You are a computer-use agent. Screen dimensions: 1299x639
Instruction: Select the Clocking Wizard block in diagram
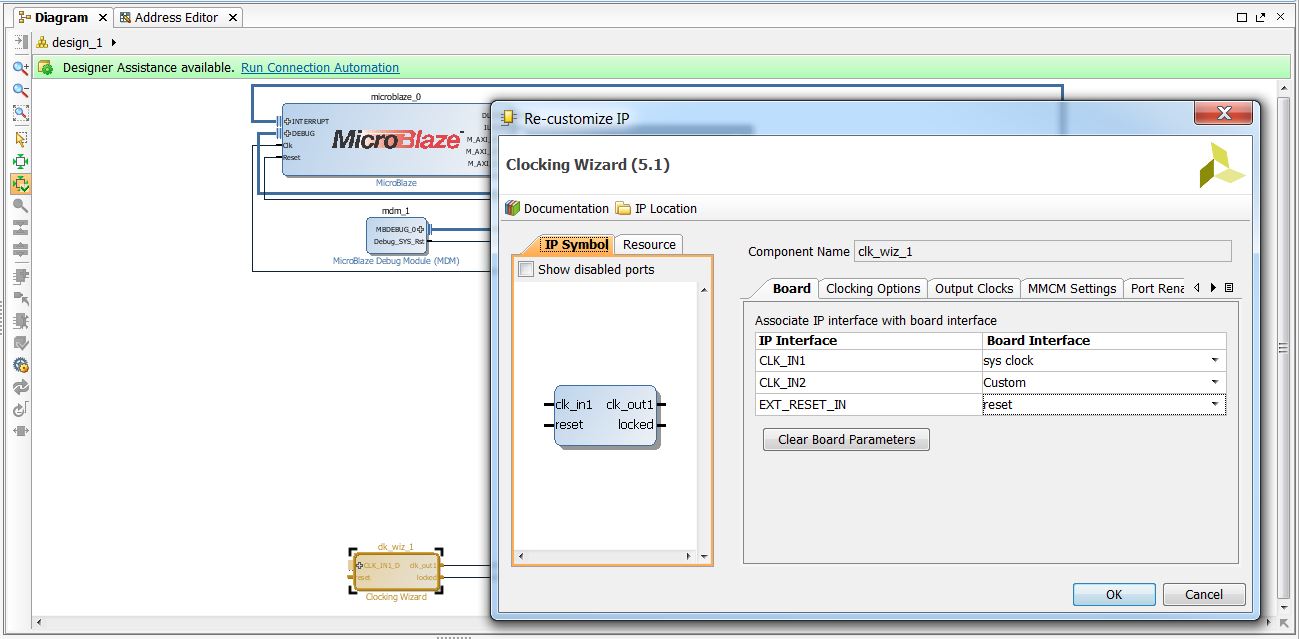[x=395, y=571]
